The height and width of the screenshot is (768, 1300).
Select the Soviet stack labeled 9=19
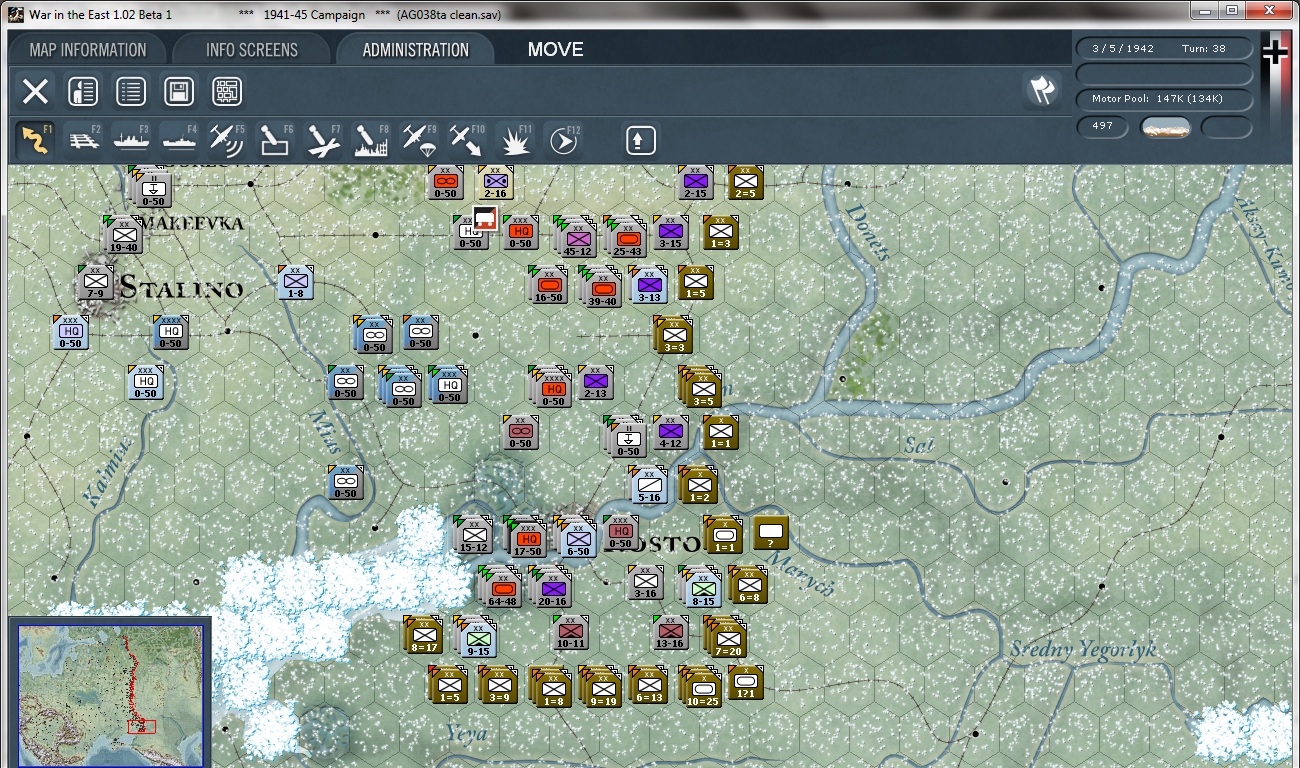coord(601,687)
